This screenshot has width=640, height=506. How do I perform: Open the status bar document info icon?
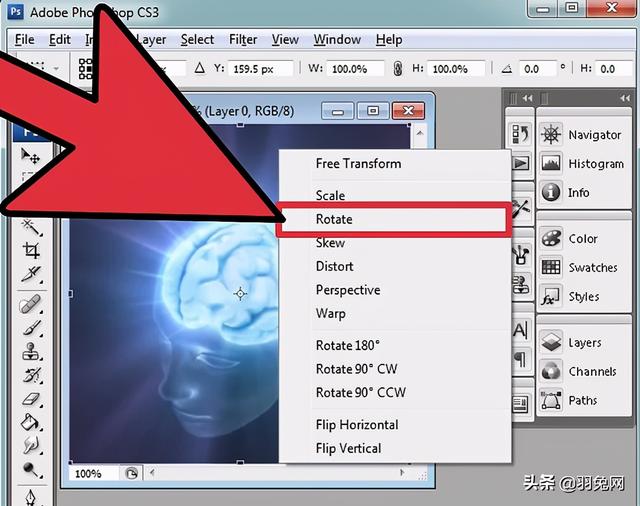tap(131, 474)
